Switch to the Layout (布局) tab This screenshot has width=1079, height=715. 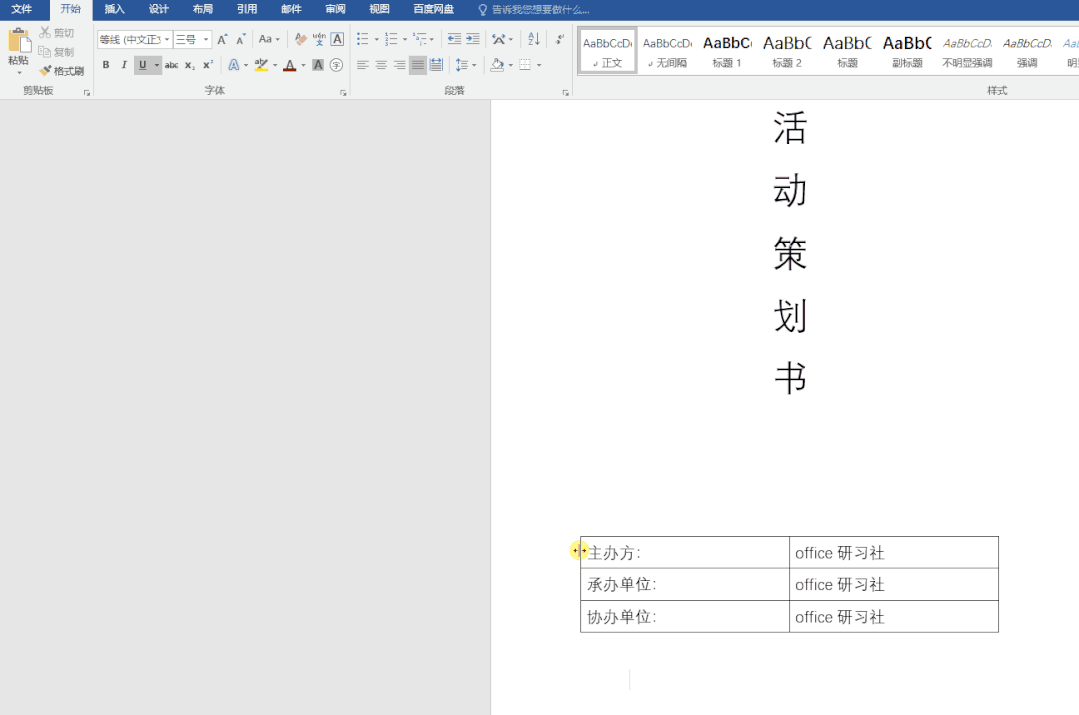pyautogui.click(x=202, y=10)
